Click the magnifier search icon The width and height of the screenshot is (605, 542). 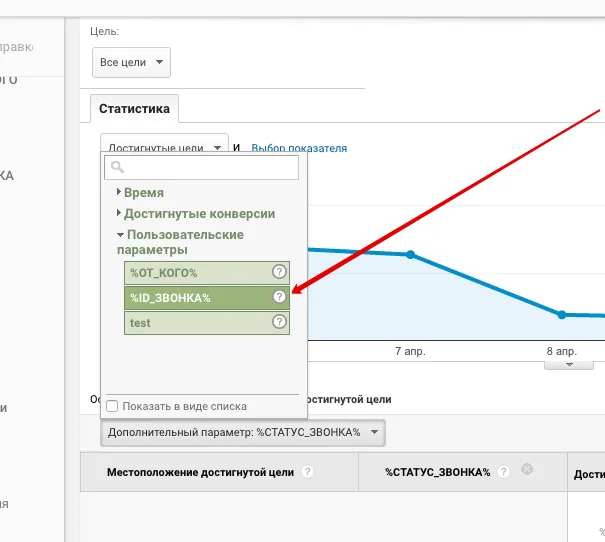coord(117,167)
